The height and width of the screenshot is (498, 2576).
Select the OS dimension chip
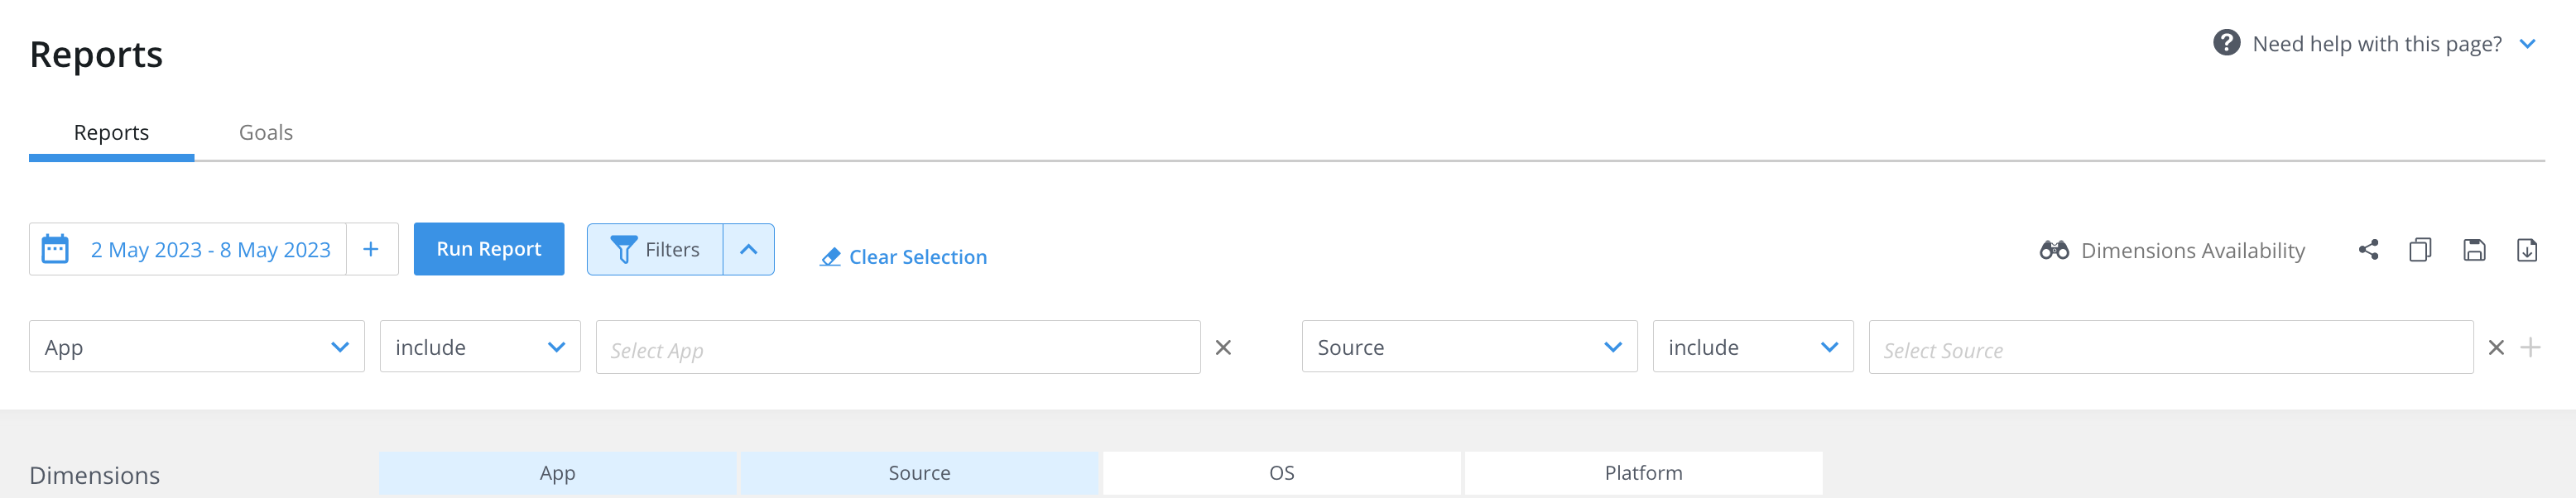tap(1281, 473)
